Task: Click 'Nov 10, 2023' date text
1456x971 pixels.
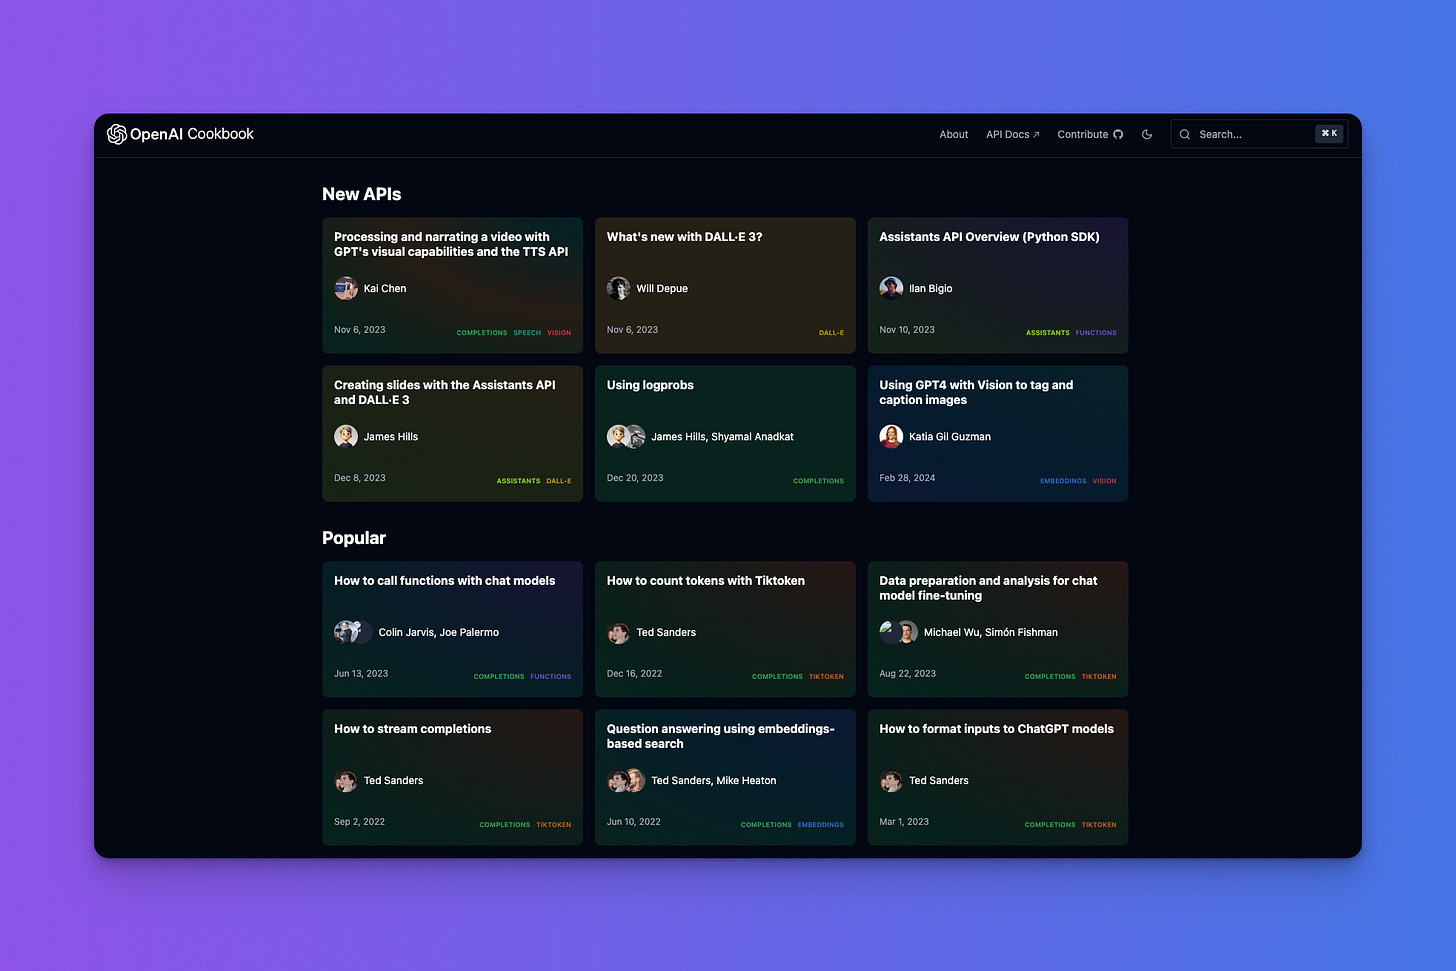Action: (x=907, y=330)
